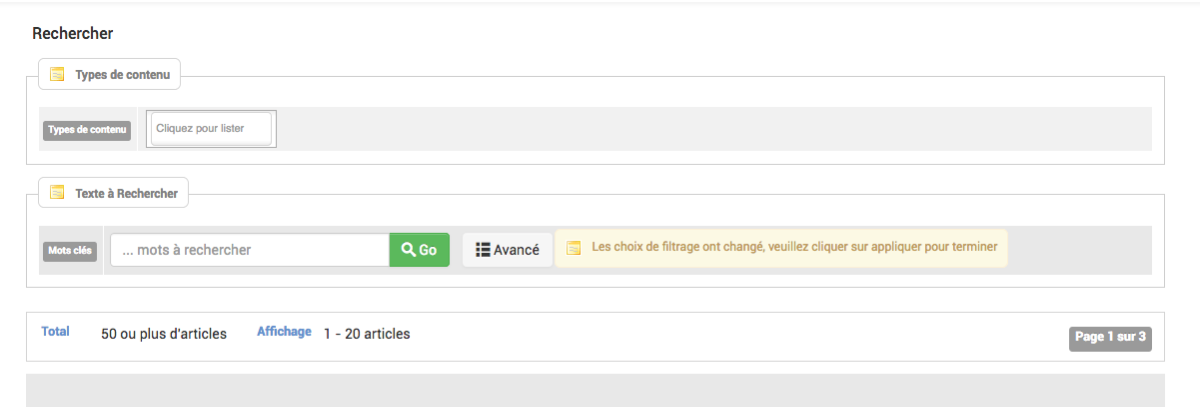Screen dimensions: 1200x407
Task: Focus the mots à rechercher keyword field
Action: pos(250,250)
